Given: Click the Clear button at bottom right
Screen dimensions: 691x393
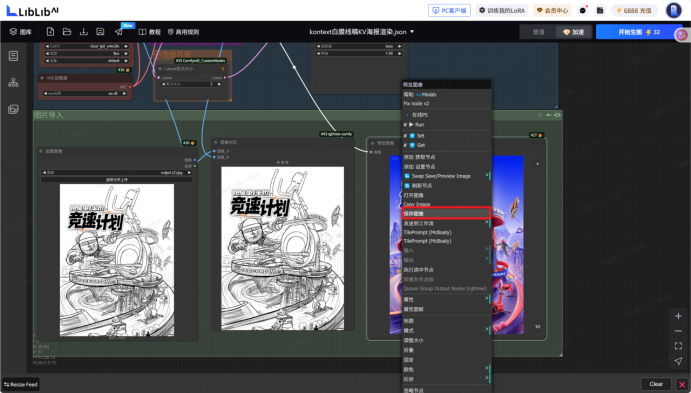Looking at the screenshot, I should click(x=656, y=384).
